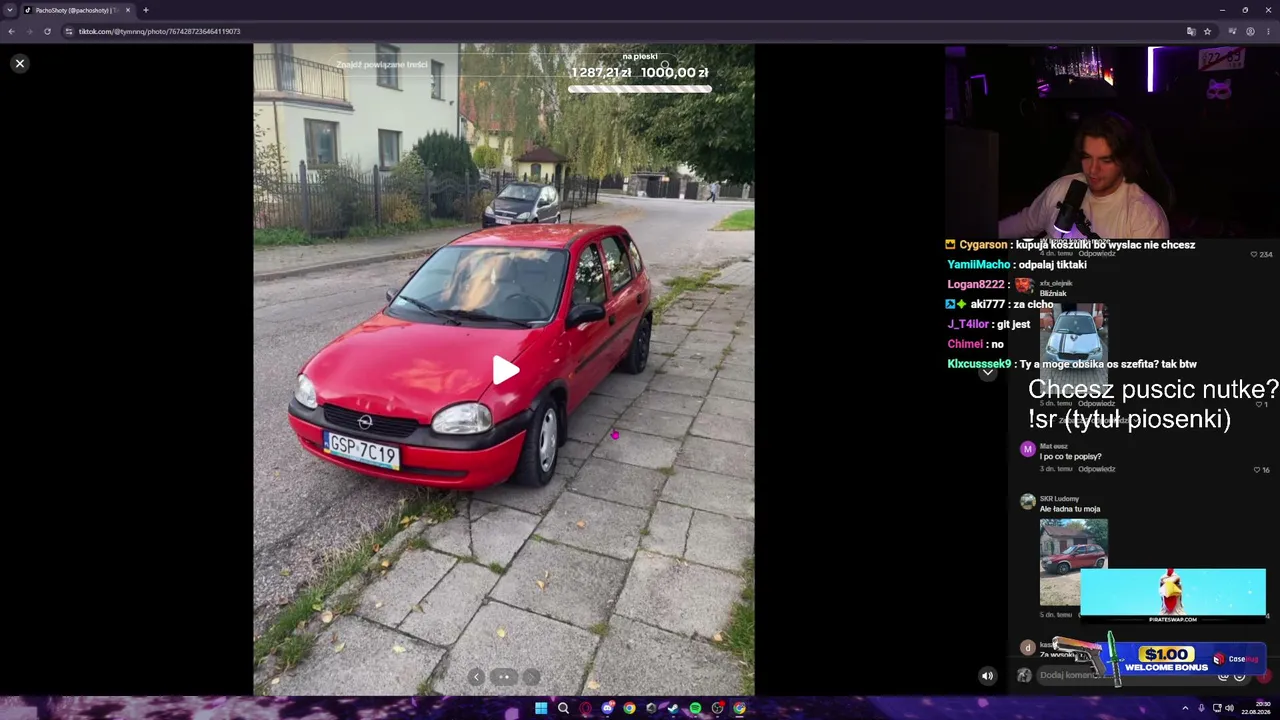Viewport: 1280px width, 720px height.
Task: Launch Opera GX from the taskbar
Action: point(585,708)
